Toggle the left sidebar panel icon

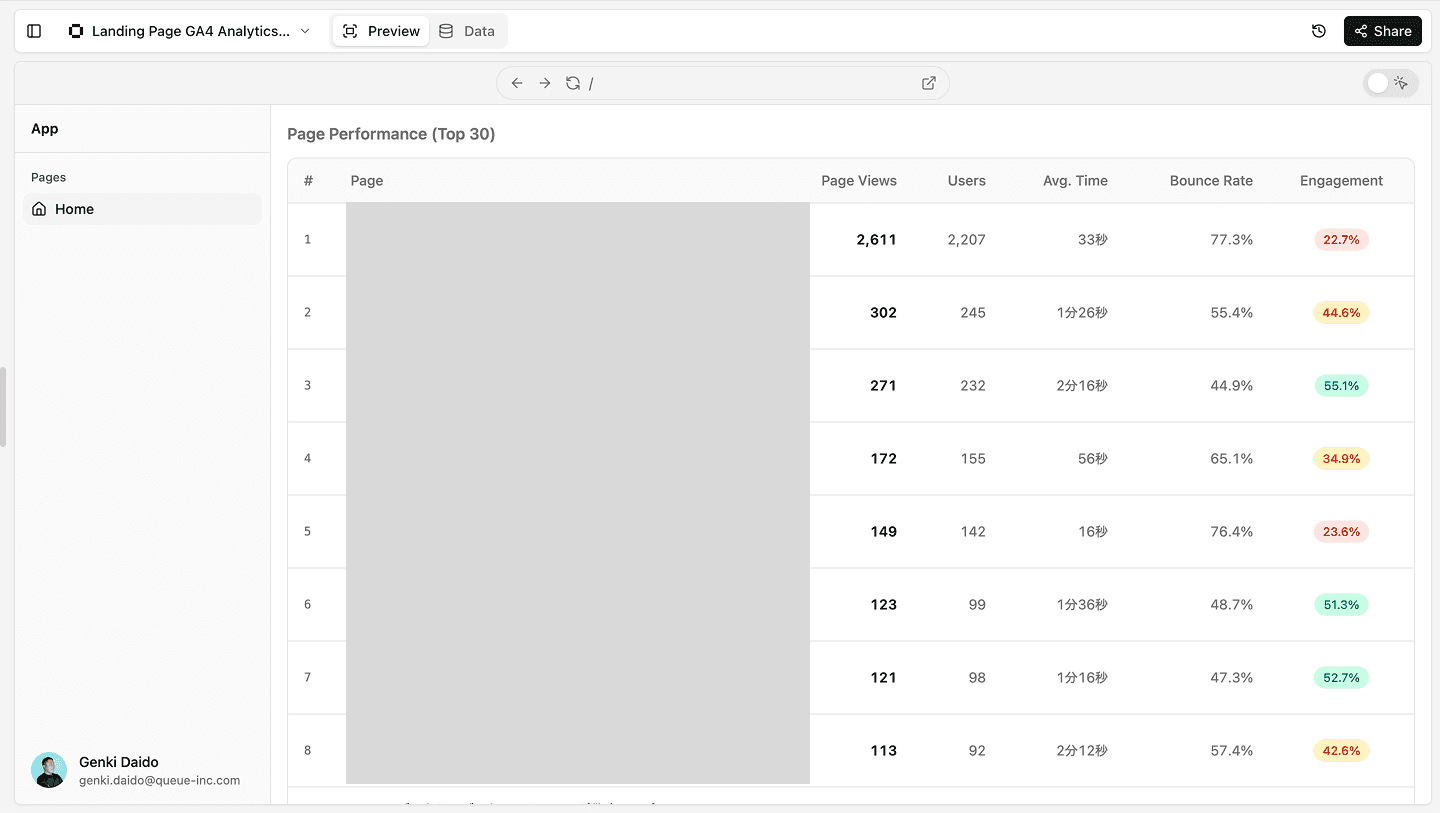coord(34,31)
